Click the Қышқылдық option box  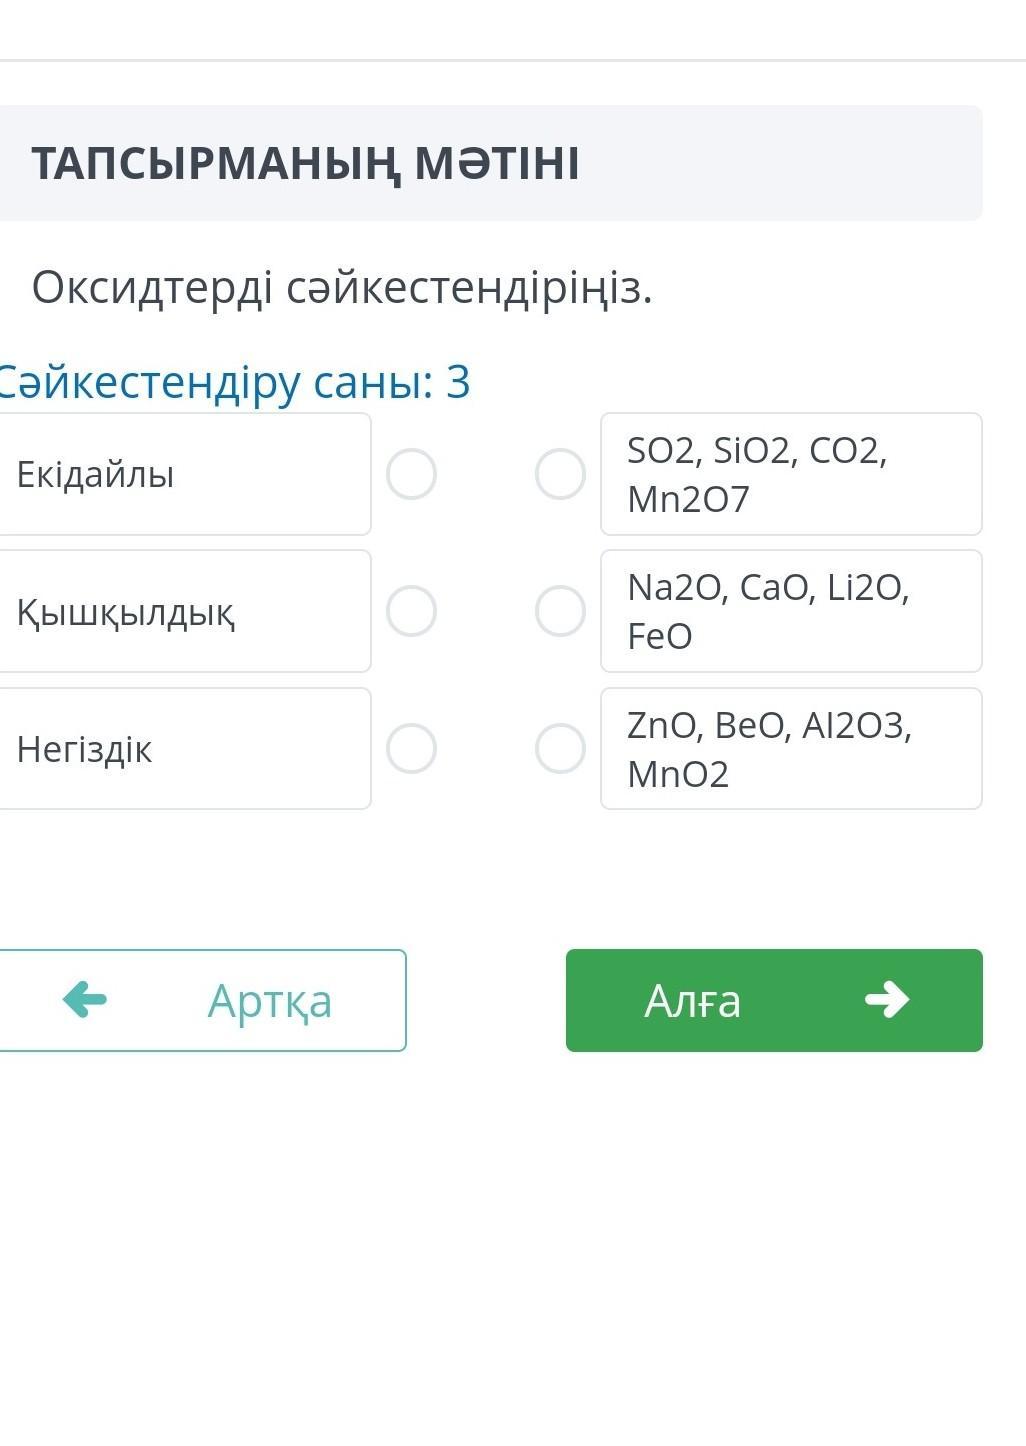tap(180, 611)
